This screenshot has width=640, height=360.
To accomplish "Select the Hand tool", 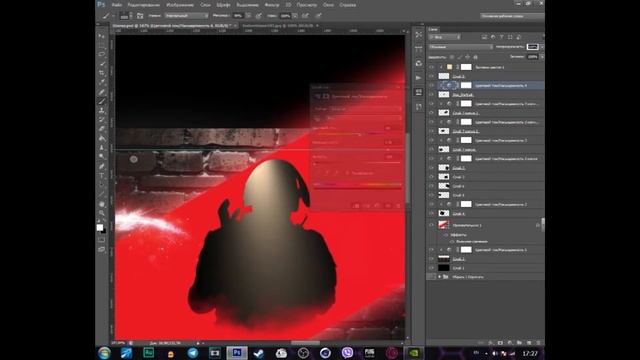I will [102, 204].
